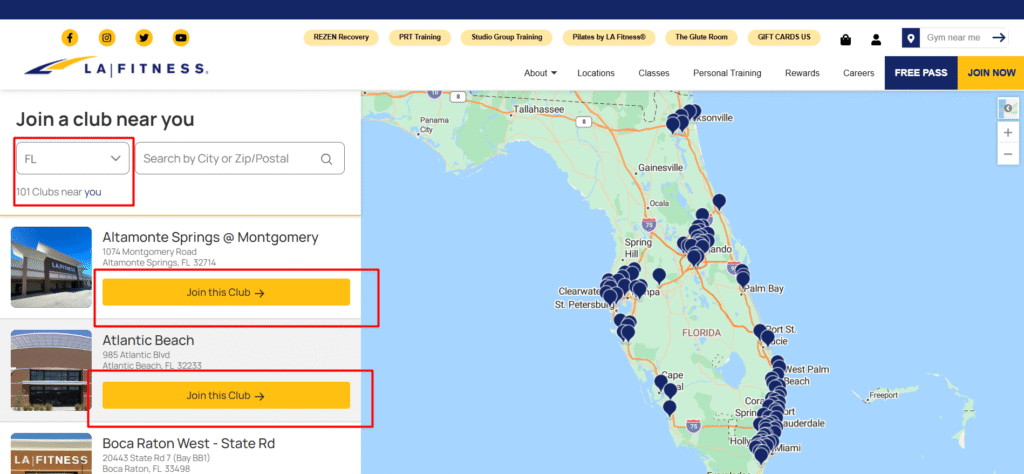1024x474 pixels.
Task: Open the Twitter social icon
Action: 144,38
